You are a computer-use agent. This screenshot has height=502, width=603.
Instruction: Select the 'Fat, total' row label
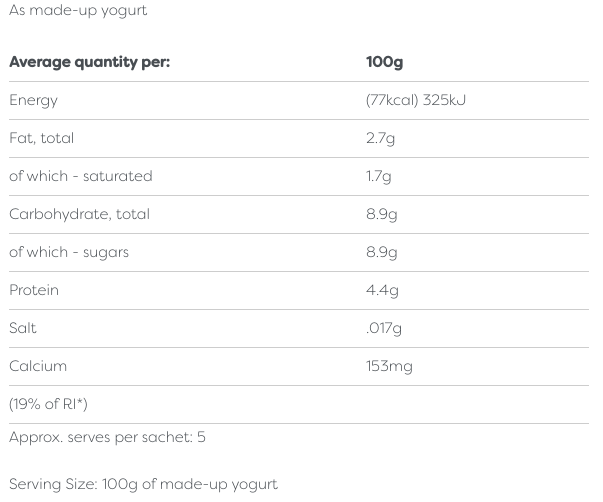41,138
